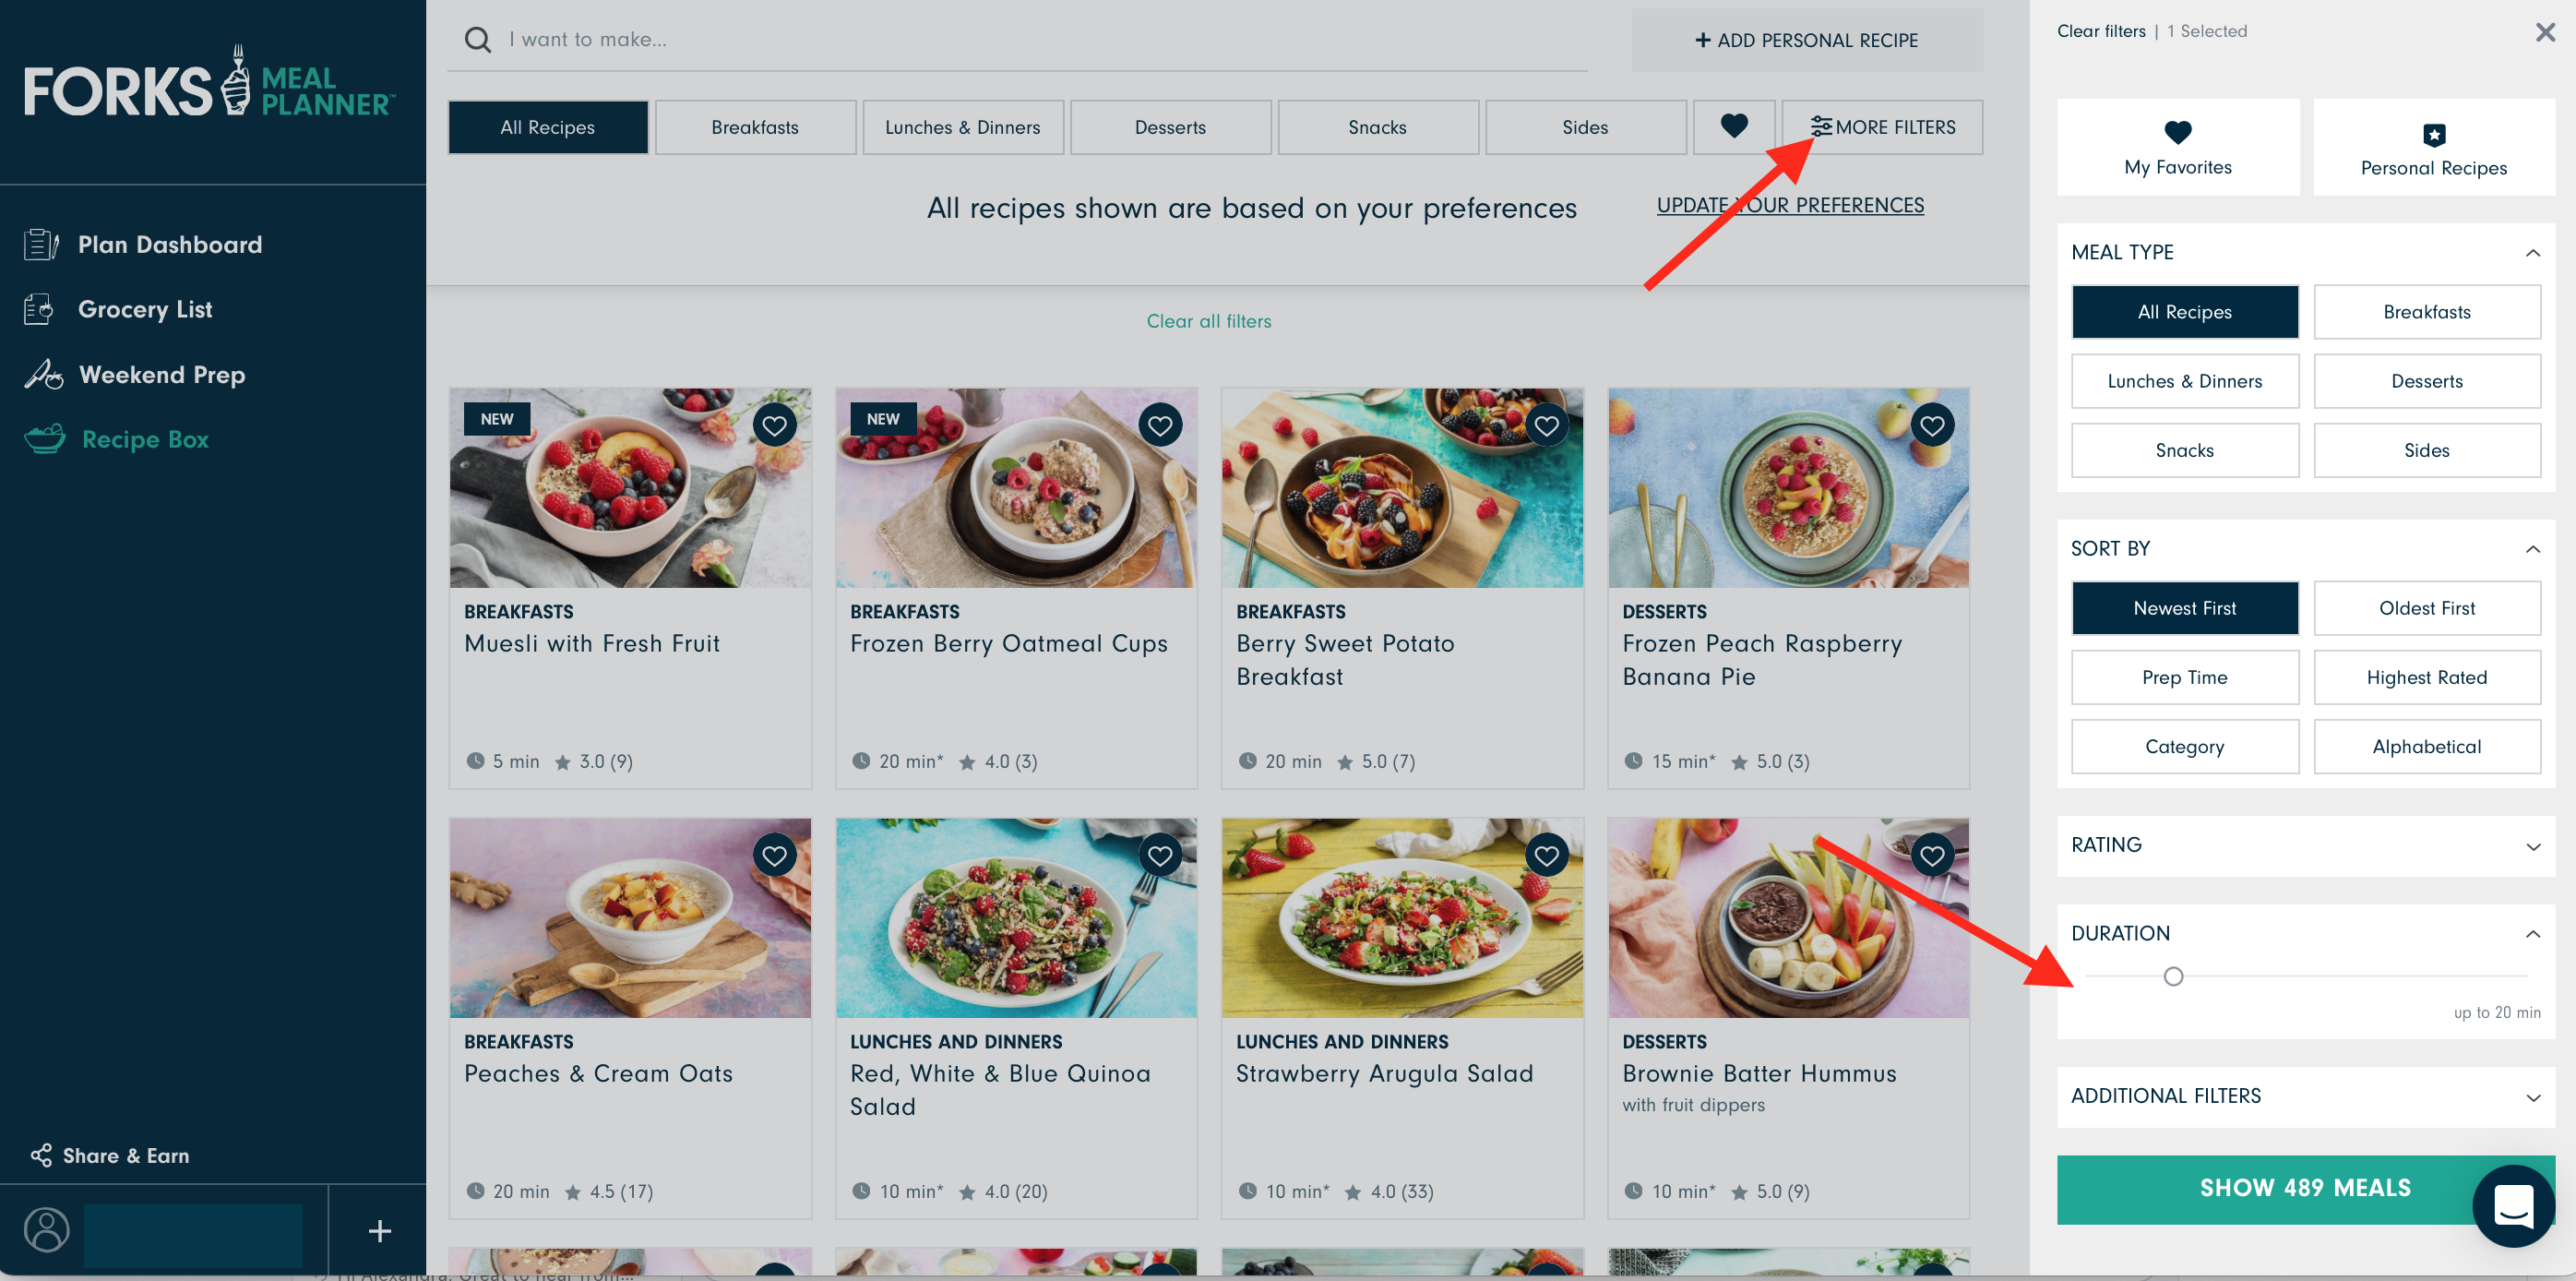Screen dimensions: 2576x1281
Task: Select Snacks meal type in filter panel
Action: (2184, 450)
